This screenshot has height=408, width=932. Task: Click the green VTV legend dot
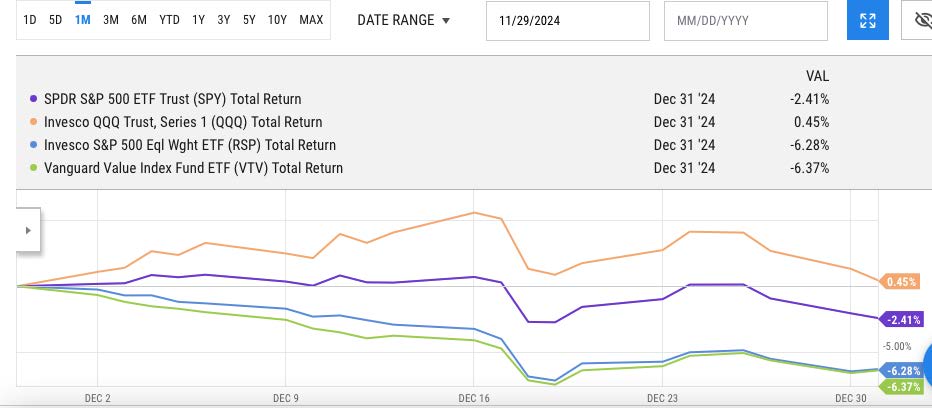[x=33, y=168]
